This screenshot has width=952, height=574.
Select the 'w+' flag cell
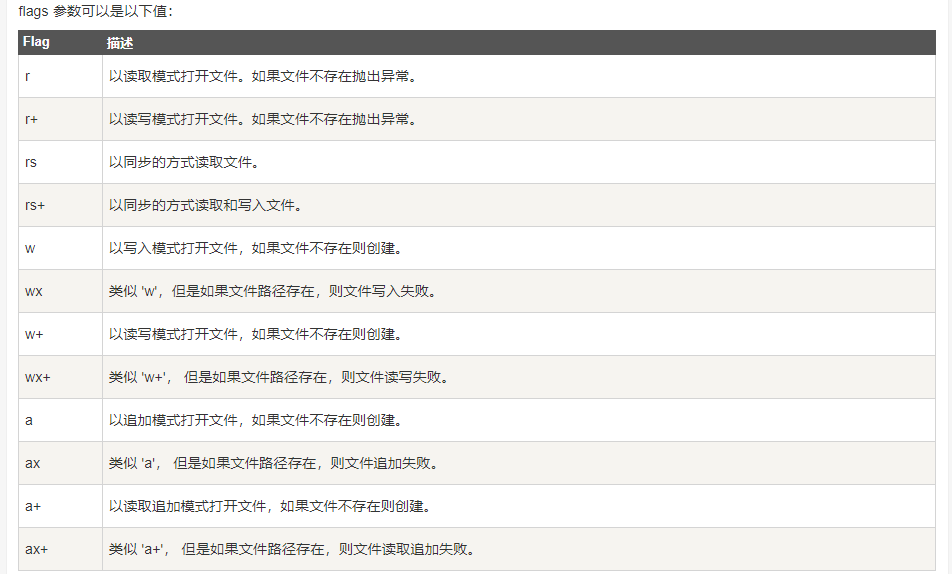coord(60,334)
